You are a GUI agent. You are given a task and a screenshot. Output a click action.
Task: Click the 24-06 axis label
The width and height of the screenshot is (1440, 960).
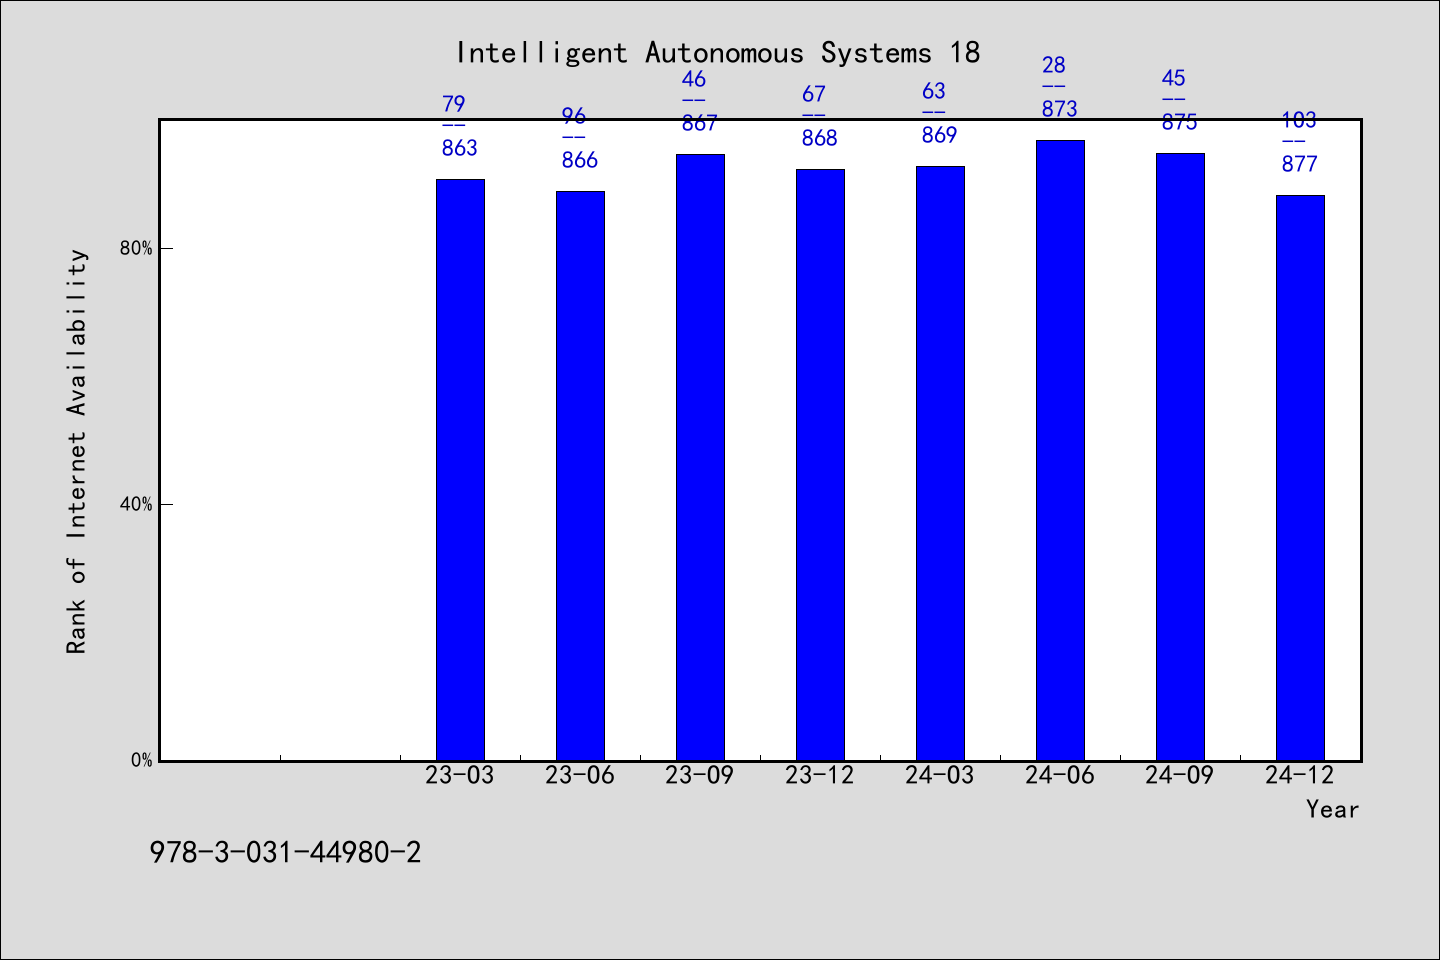coord(1060,775)
